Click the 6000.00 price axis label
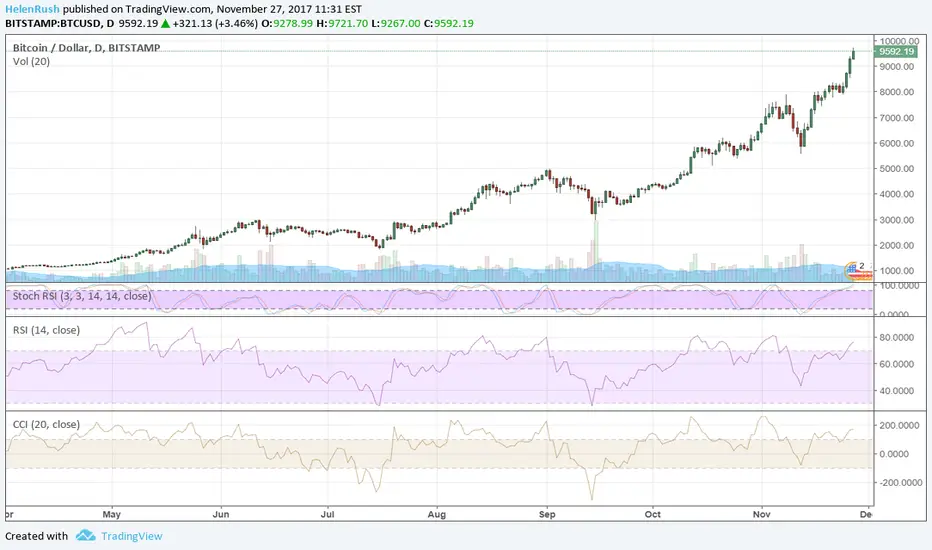Image resolution: width=932 pixels, height=550 pixels. click(x=897, y=143)
